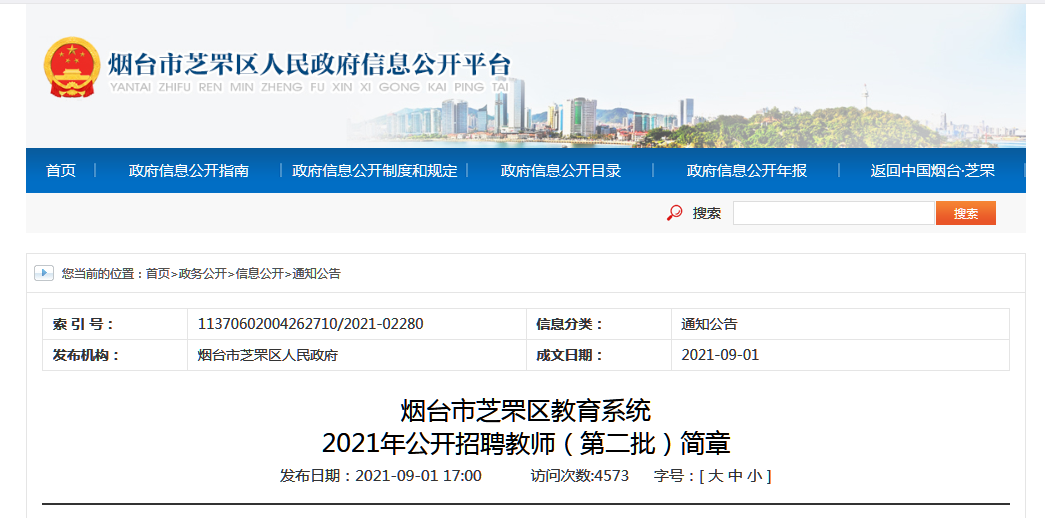Click the blue arrow location icon

pos(44,273)
